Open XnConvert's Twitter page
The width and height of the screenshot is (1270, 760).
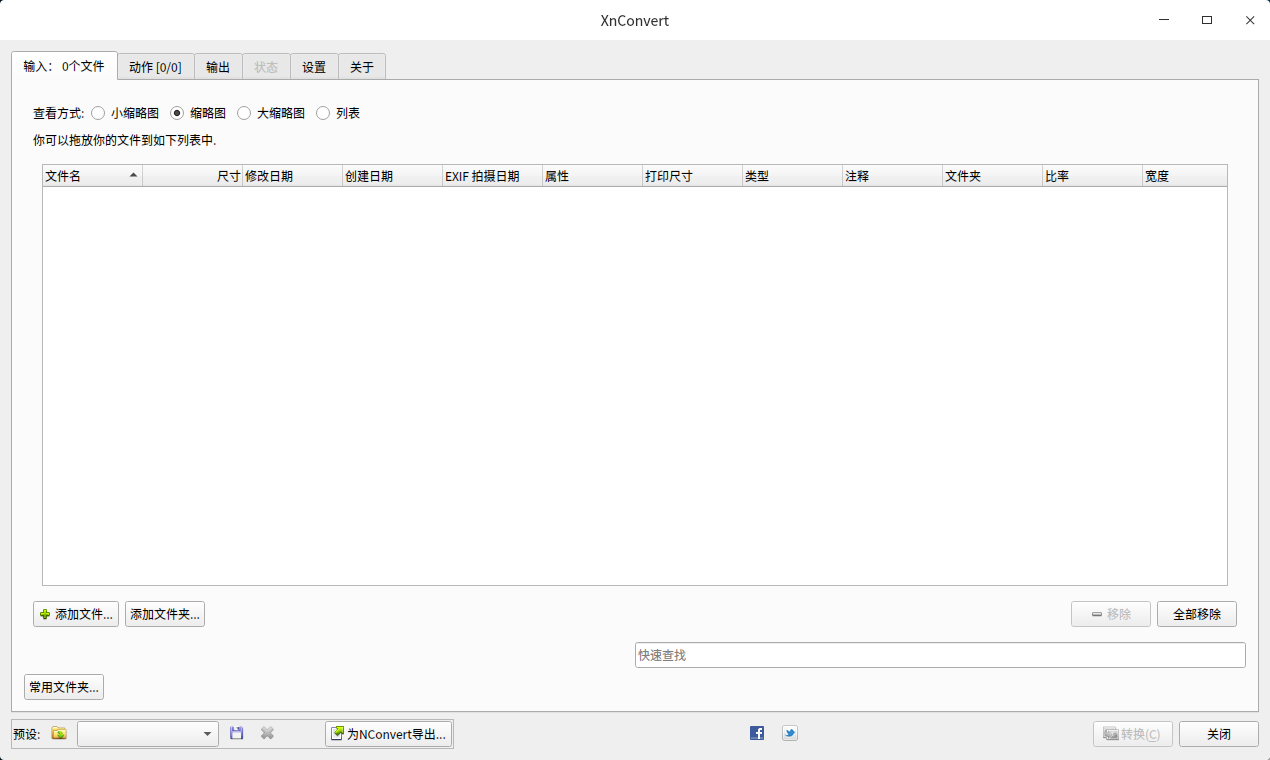click(790, 733)
